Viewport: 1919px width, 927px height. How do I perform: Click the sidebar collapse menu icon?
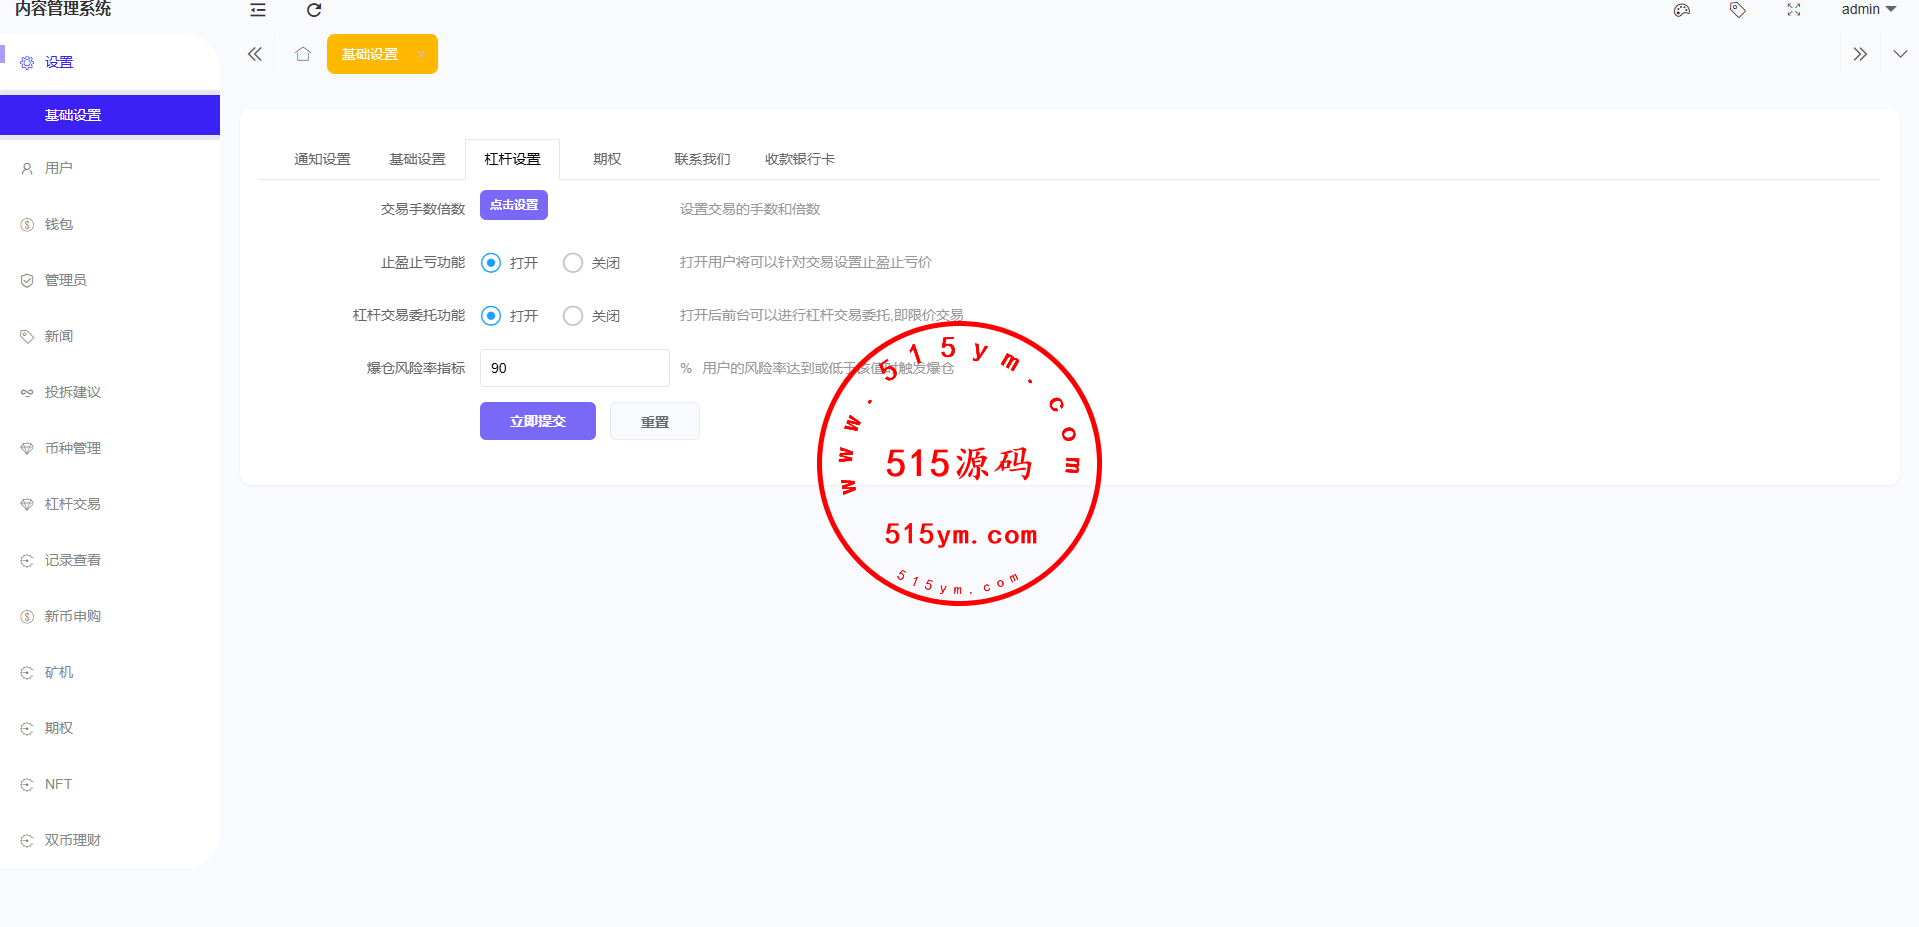(258, 10)
